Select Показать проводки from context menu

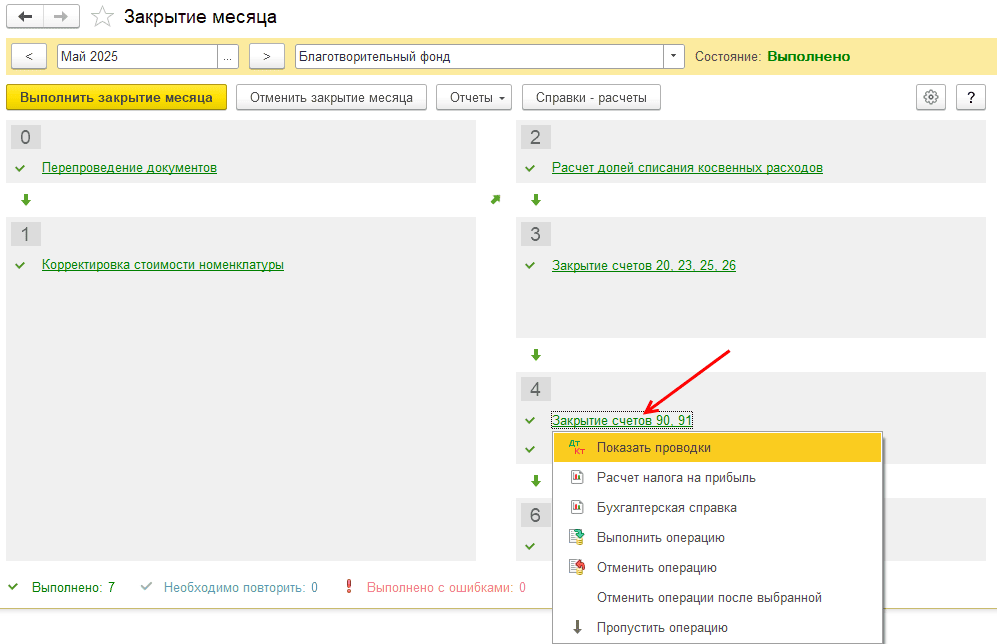point(653,448)
